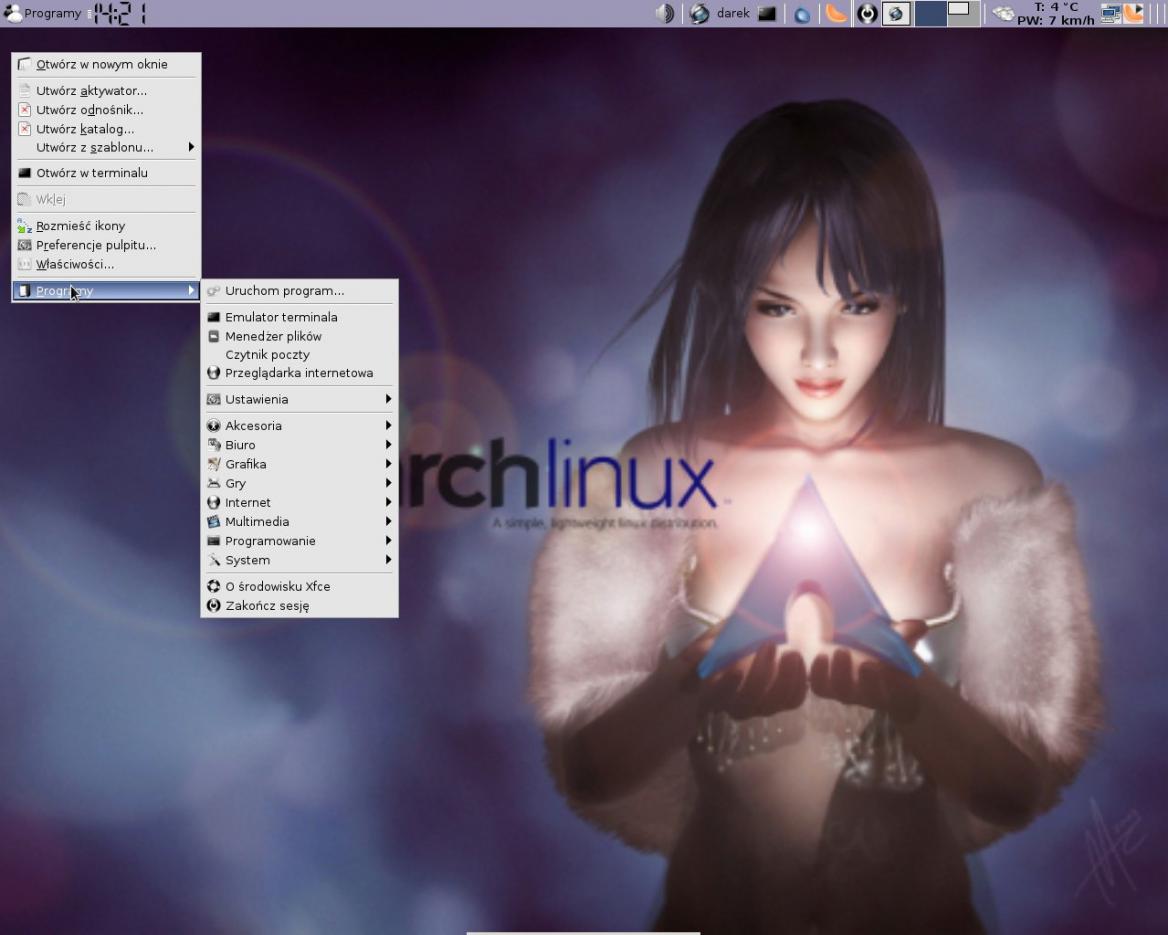Click the volume speaker icon in panel
This screenshot has height=935, width=1168.
tap(664, 14)
